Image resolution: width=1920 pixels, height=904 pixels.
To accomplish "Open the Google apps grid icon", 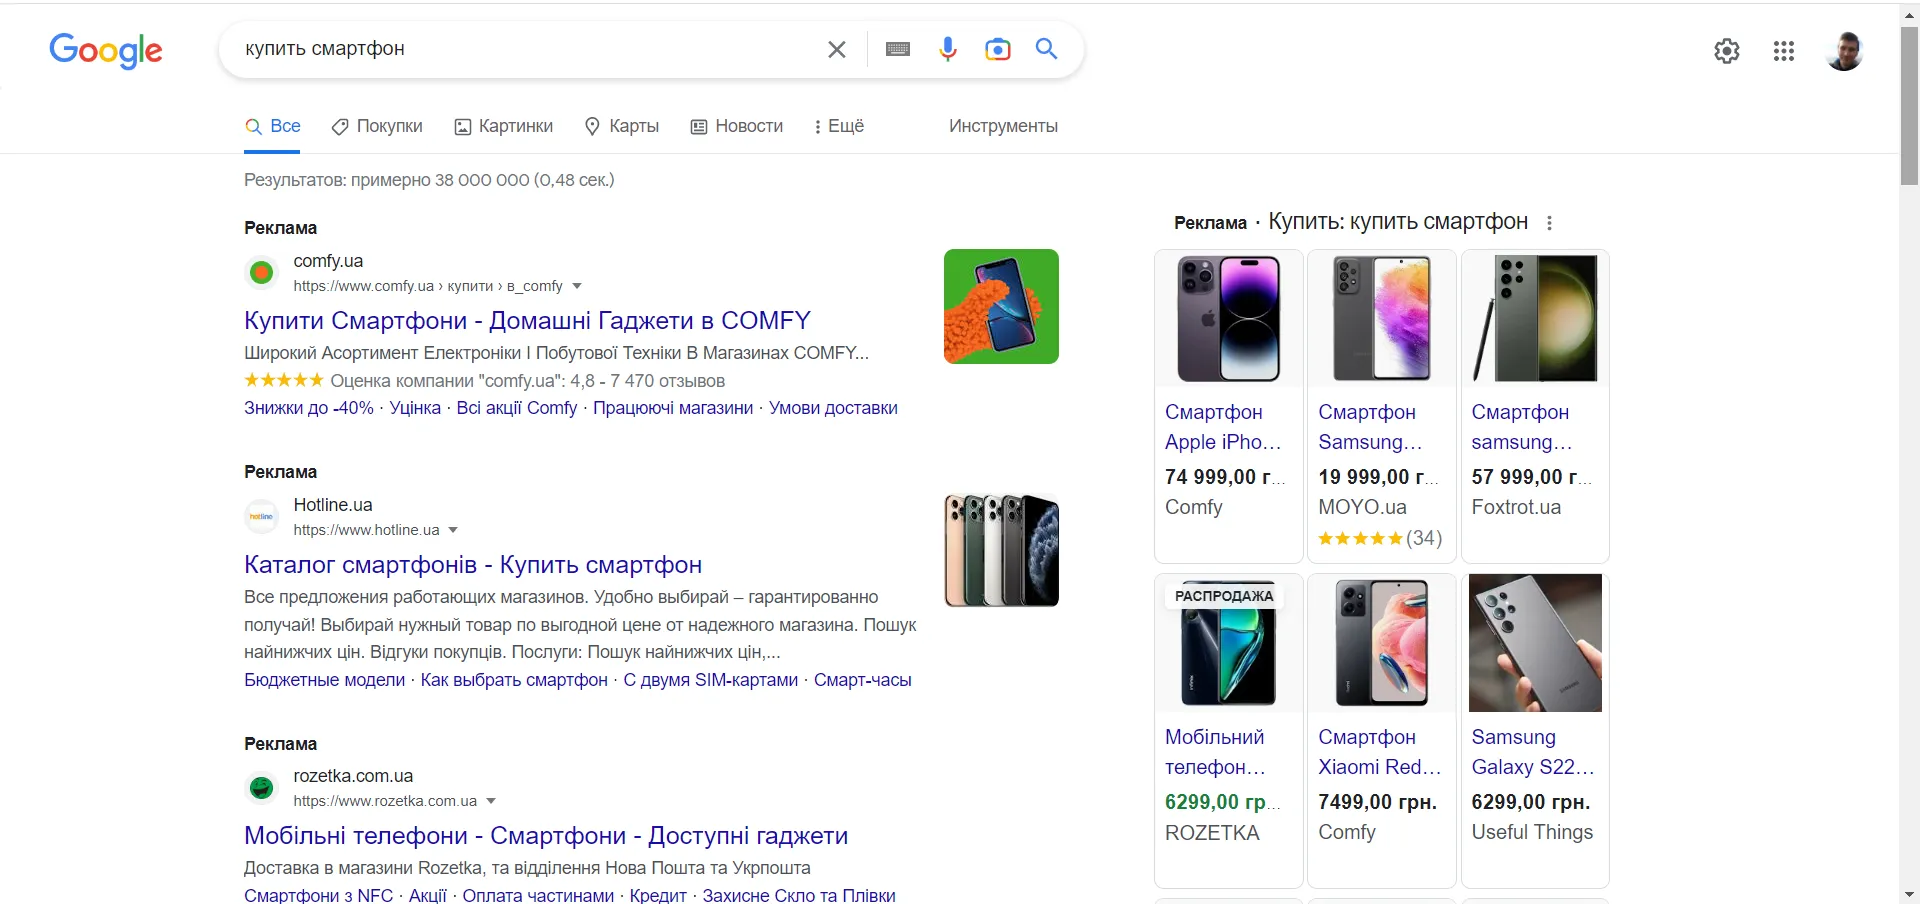I will tap(1784, 51).
